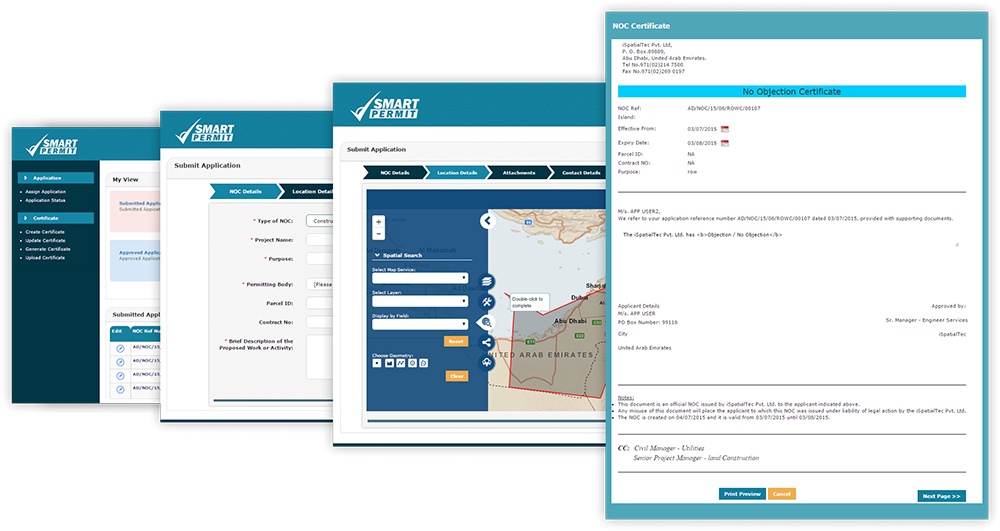Open the map tools wrench icon

[487, 302]
